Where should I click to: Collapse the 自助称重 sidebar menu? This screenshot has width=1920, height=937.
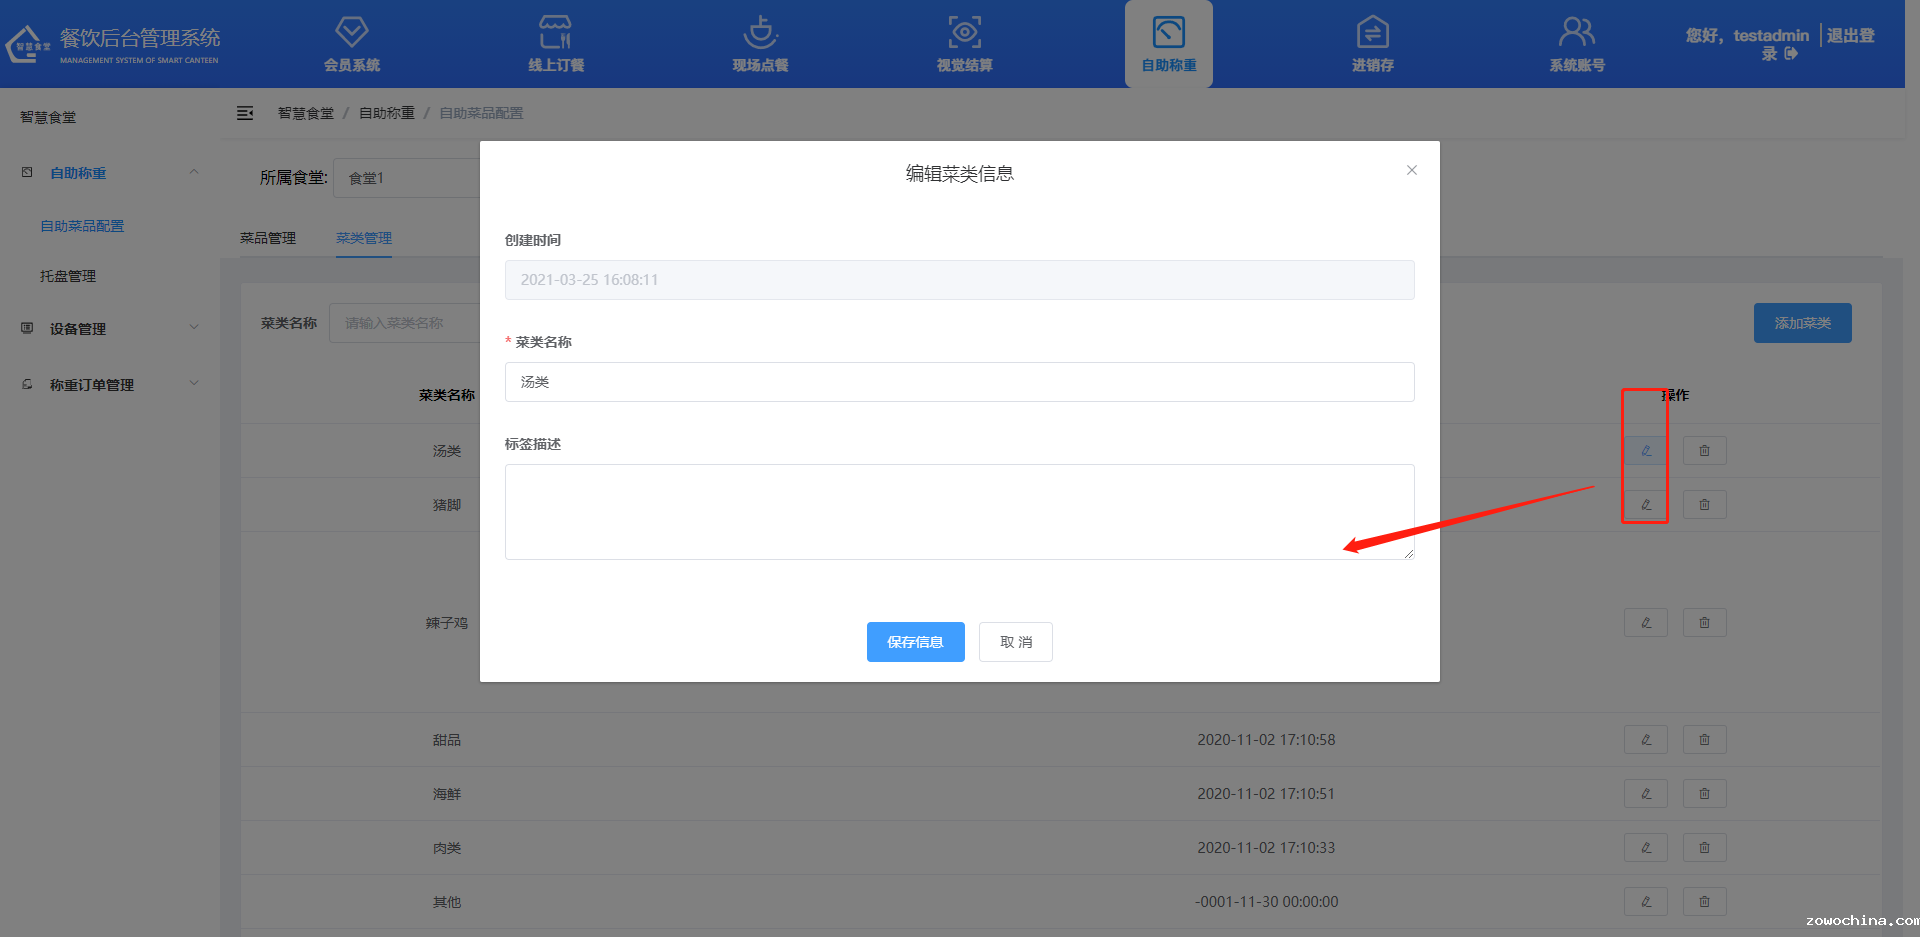[x=110, y=173]
